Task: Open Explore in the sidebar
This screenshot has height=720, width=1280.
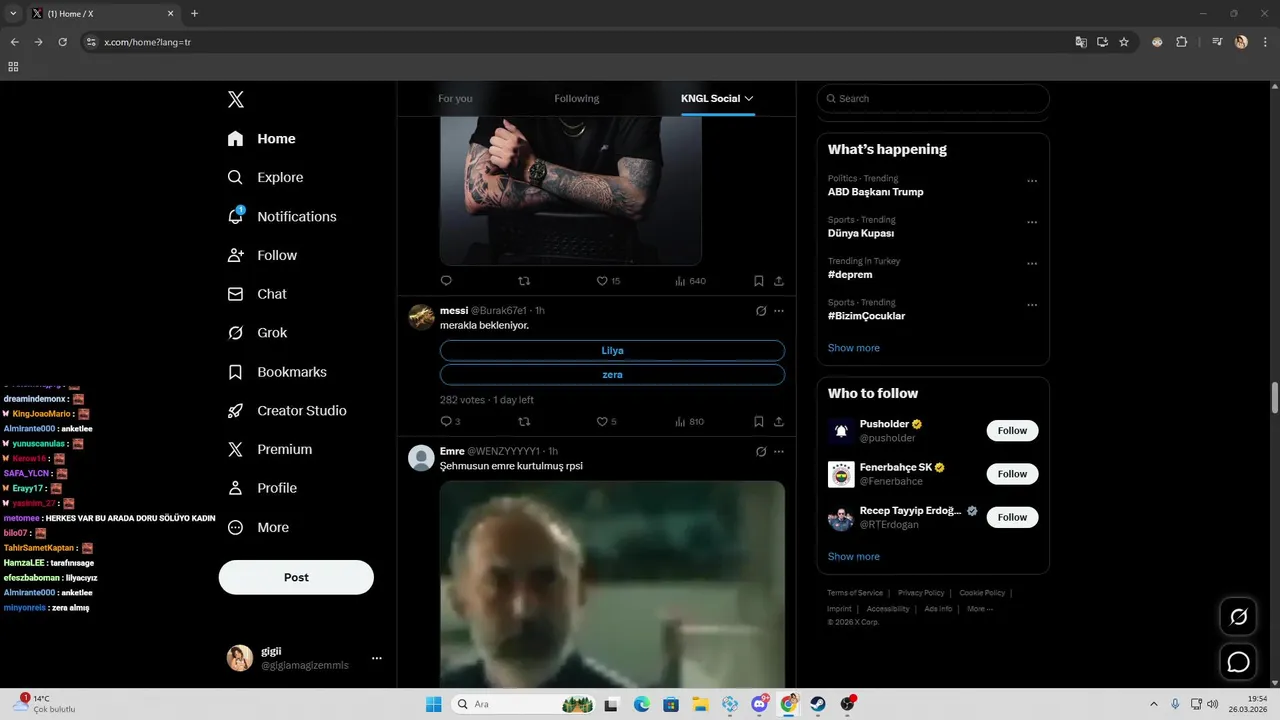Action: coord(265,177)
